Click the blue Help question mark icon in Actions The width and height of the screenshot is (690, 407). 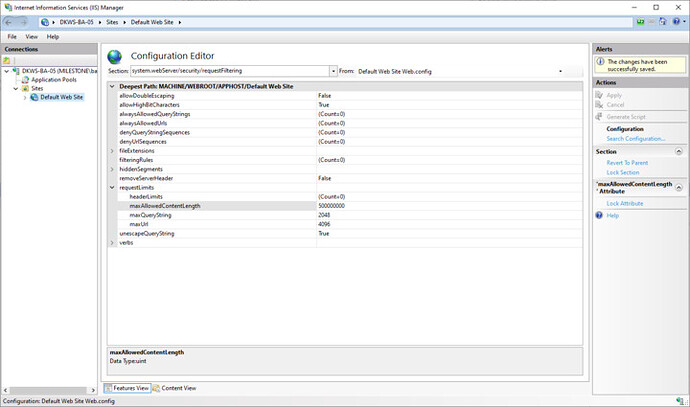click(x=599, y=215)
